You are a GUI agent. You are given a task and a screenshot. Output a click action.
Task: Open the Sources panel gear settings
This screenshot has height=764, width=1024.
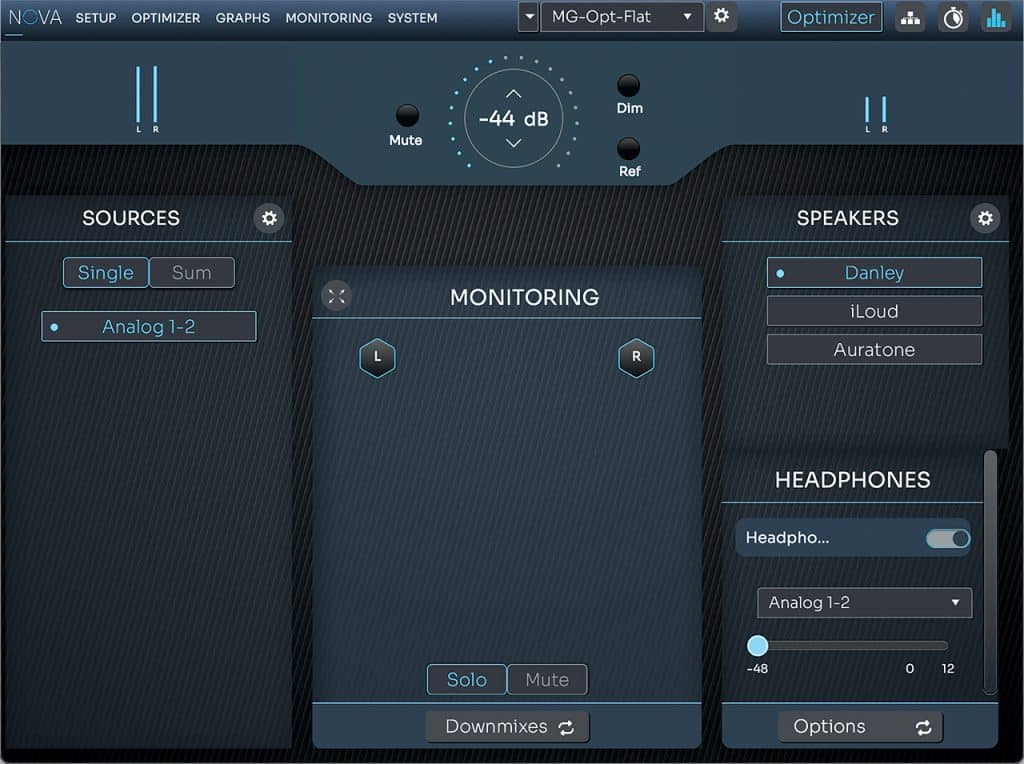pyautogui.click(x=269, y=218)
